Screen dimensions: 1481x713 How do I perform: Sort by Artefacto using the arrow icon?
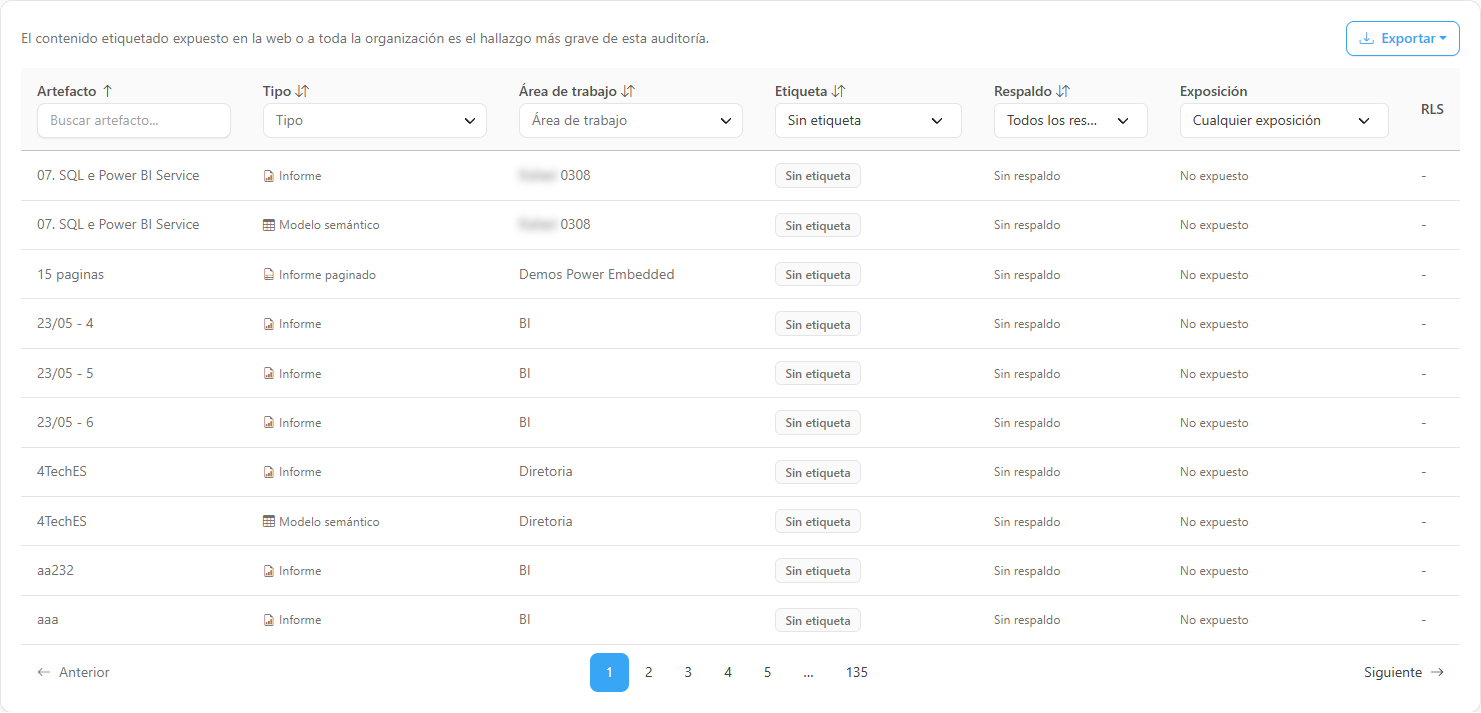pos(108,91)
